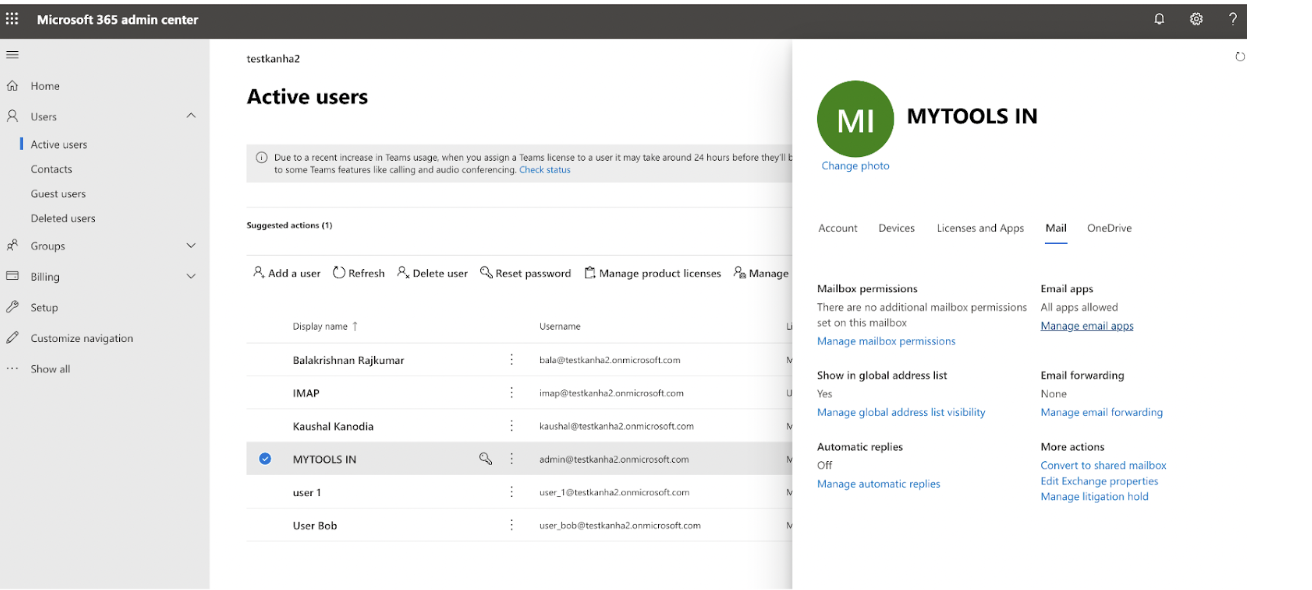Click the Check status link in the notice

[x=545, y=170]
